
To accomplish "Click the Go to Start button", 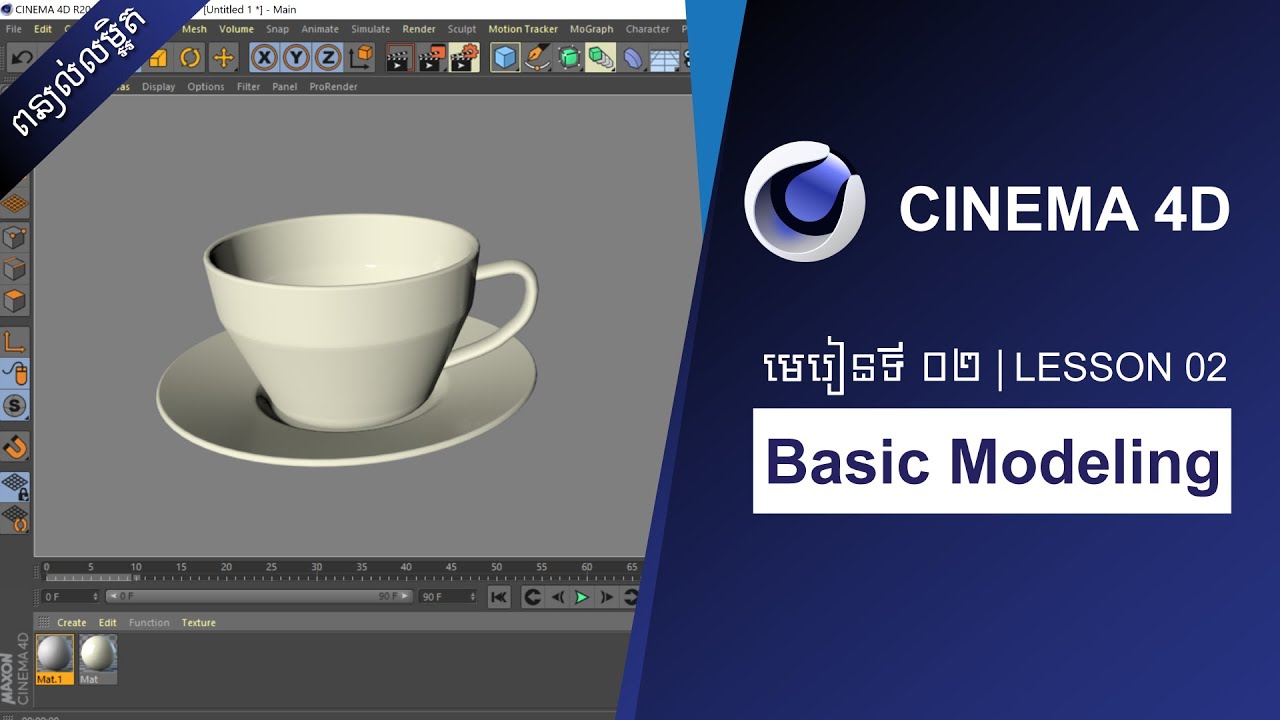I will (x=499, y=597).
